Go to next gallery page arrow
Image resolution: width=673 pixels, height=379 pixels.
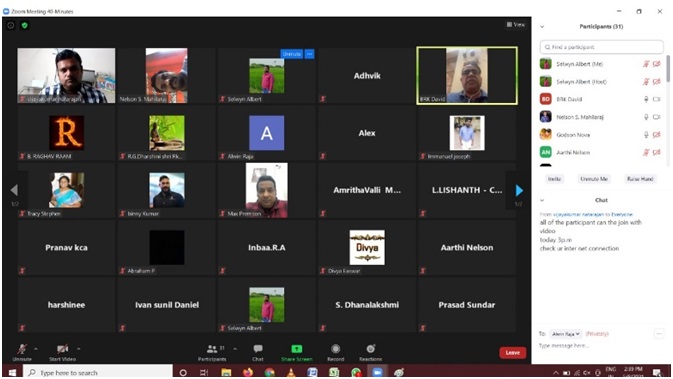519,190
